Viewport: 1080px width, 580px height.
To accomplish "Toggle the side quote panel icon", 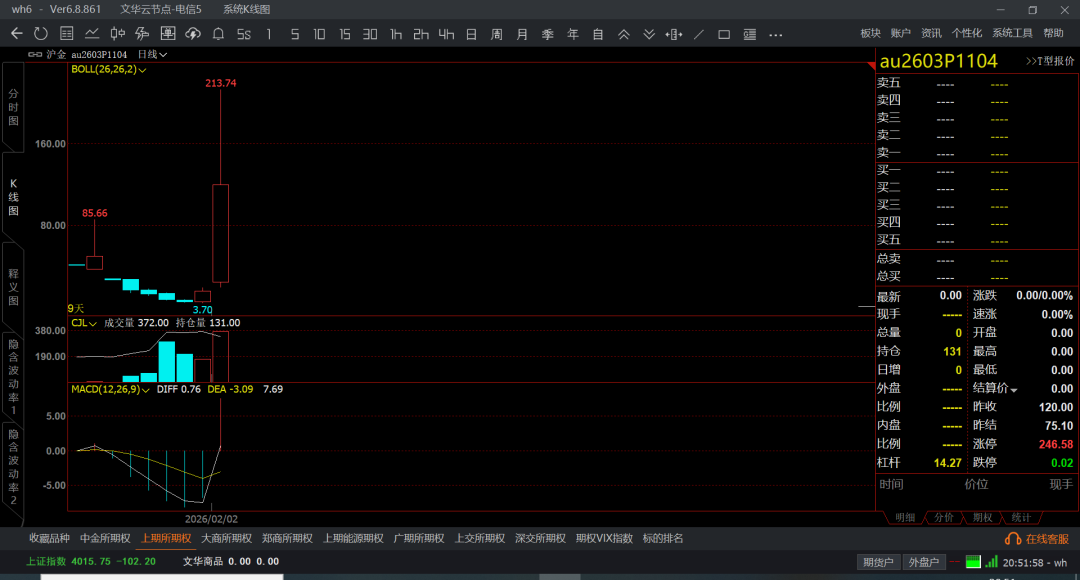I will (749, 34).
